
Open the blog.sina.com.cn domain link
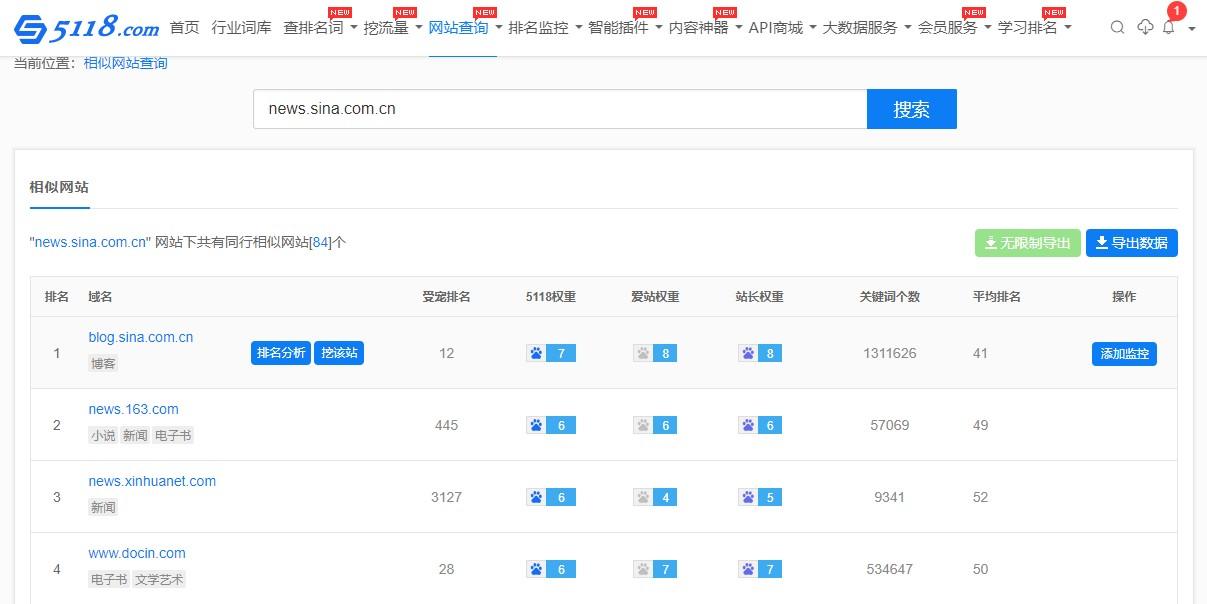141,337
